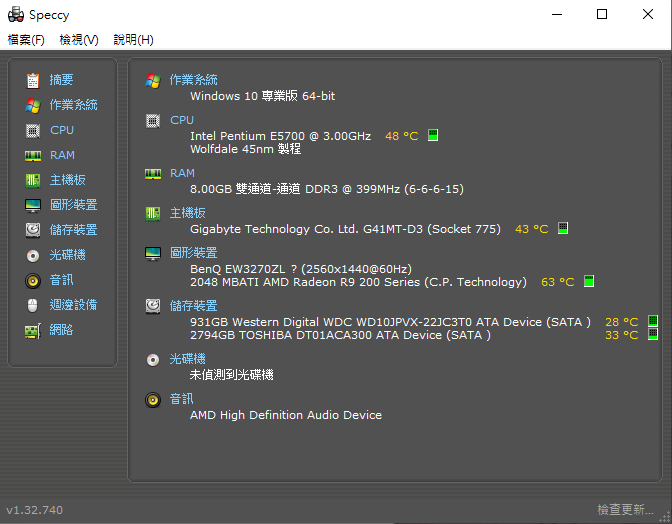Click the 音訊 speaker icon in sidebar
The height and width of the screenshot is (524, 672).
33,281
